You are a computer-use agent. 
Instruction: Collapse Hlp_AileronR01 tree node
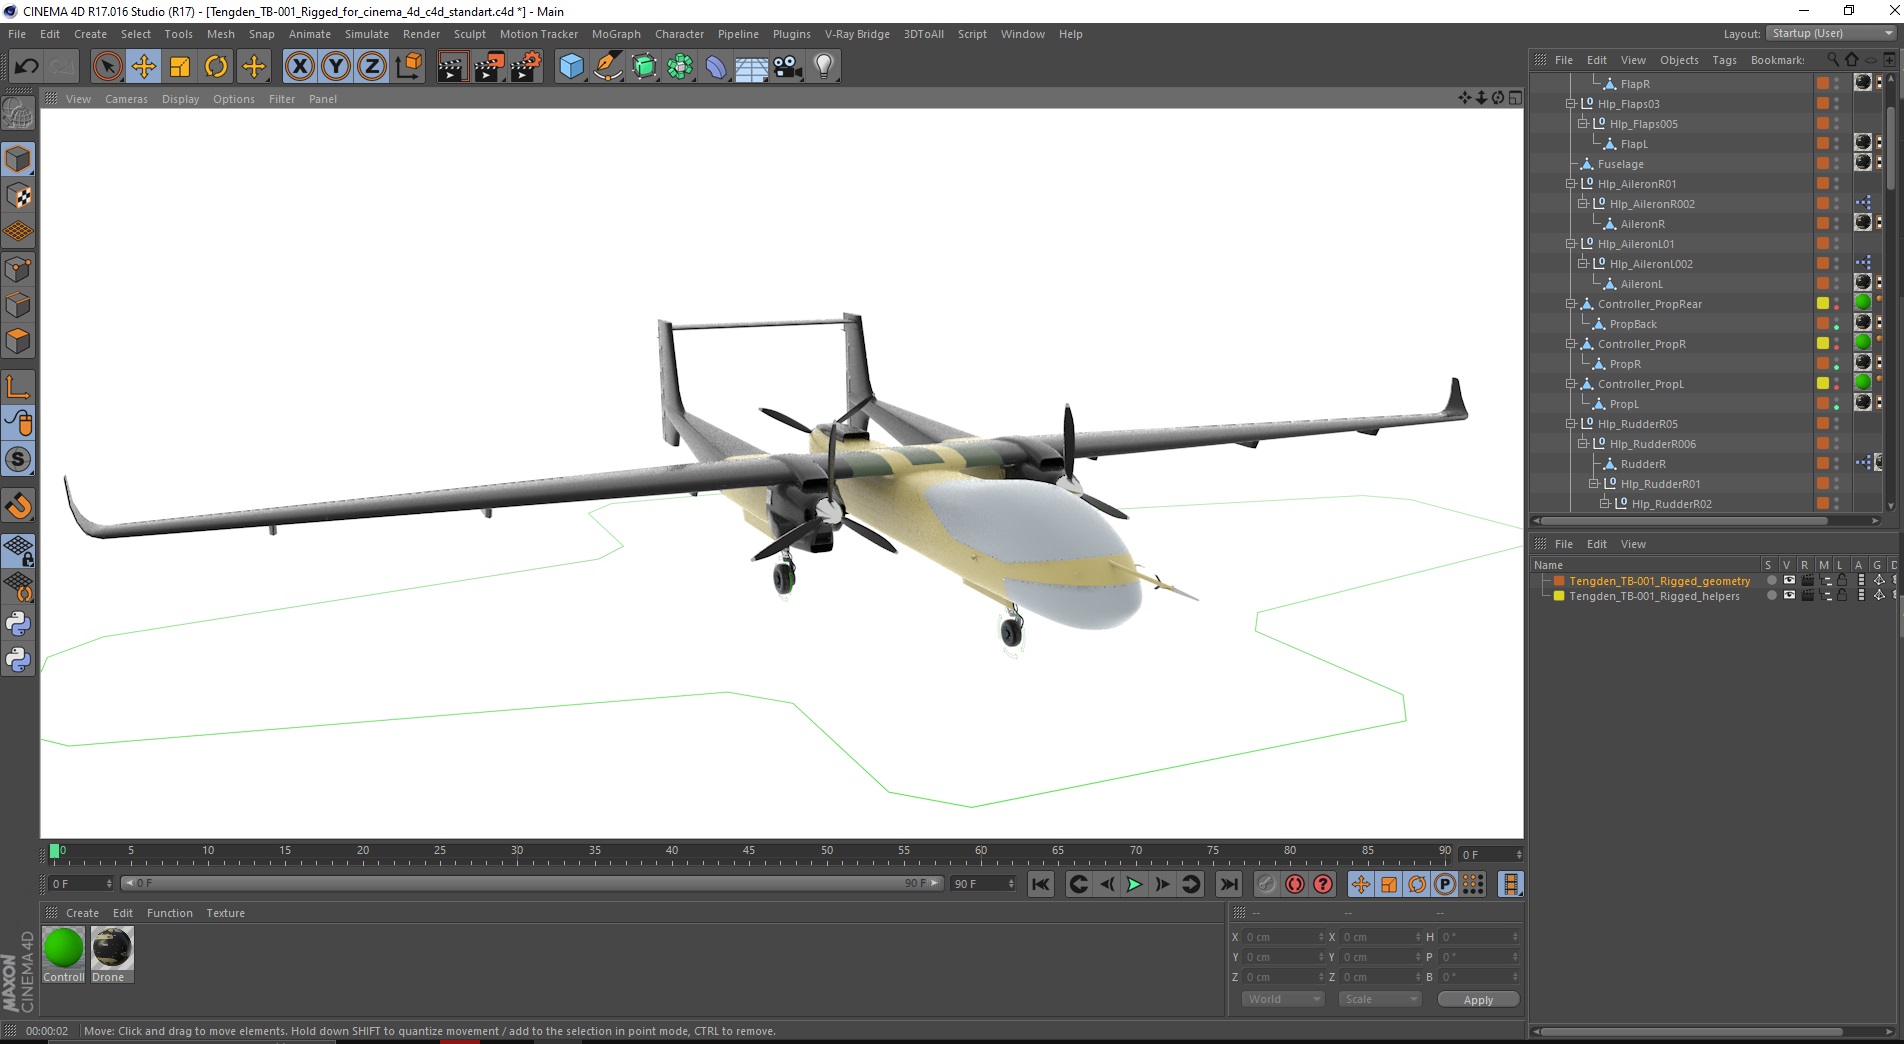[1571, 184]
